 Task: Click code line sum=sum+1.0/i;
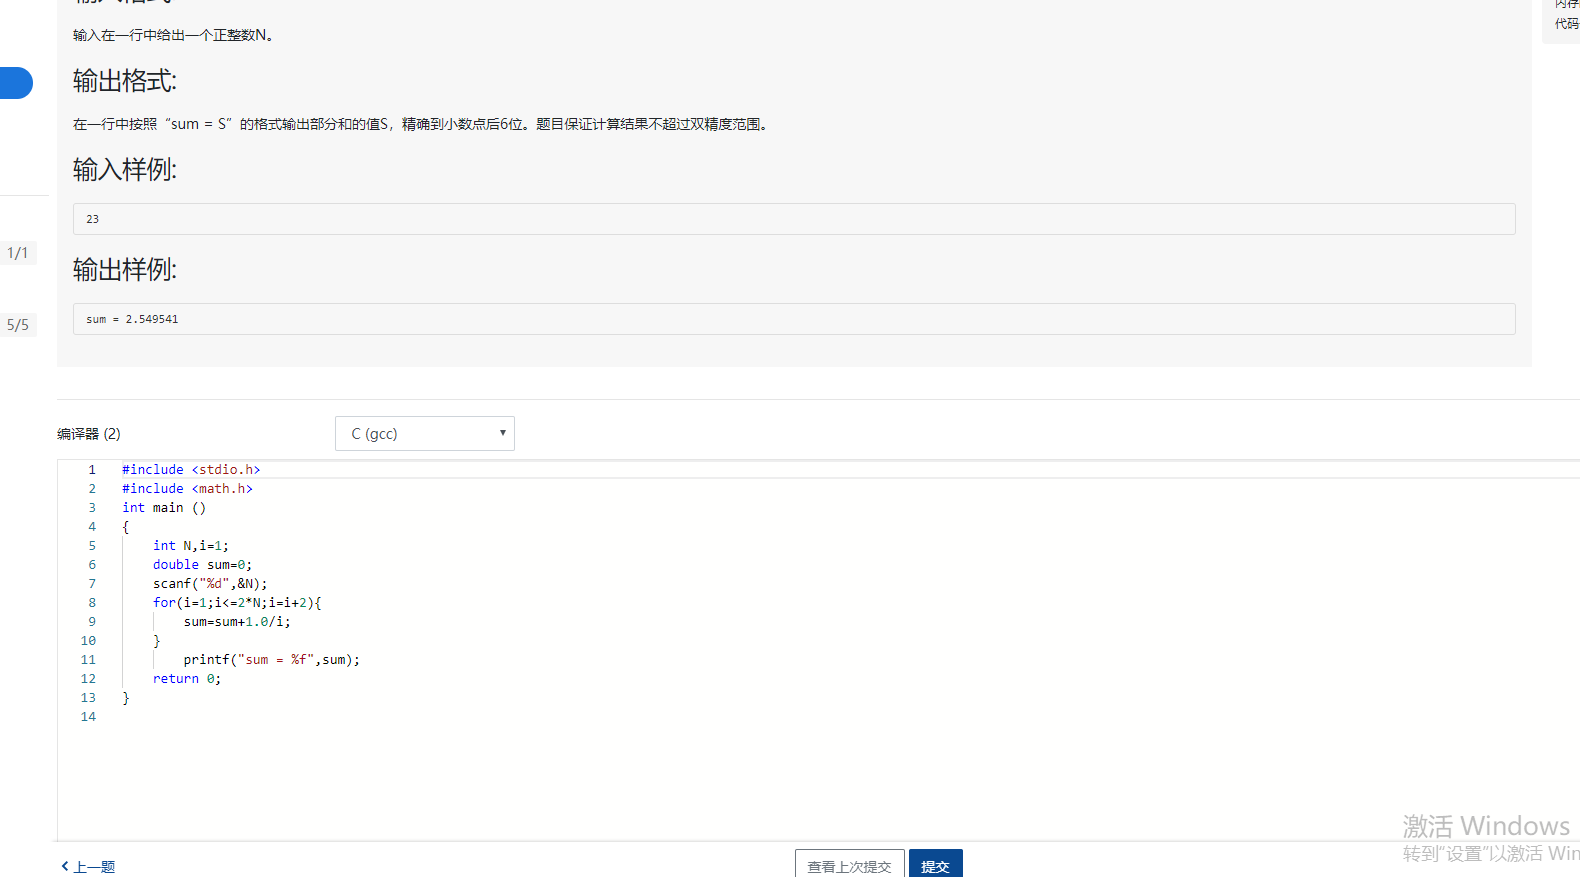[x=237, y=621]
